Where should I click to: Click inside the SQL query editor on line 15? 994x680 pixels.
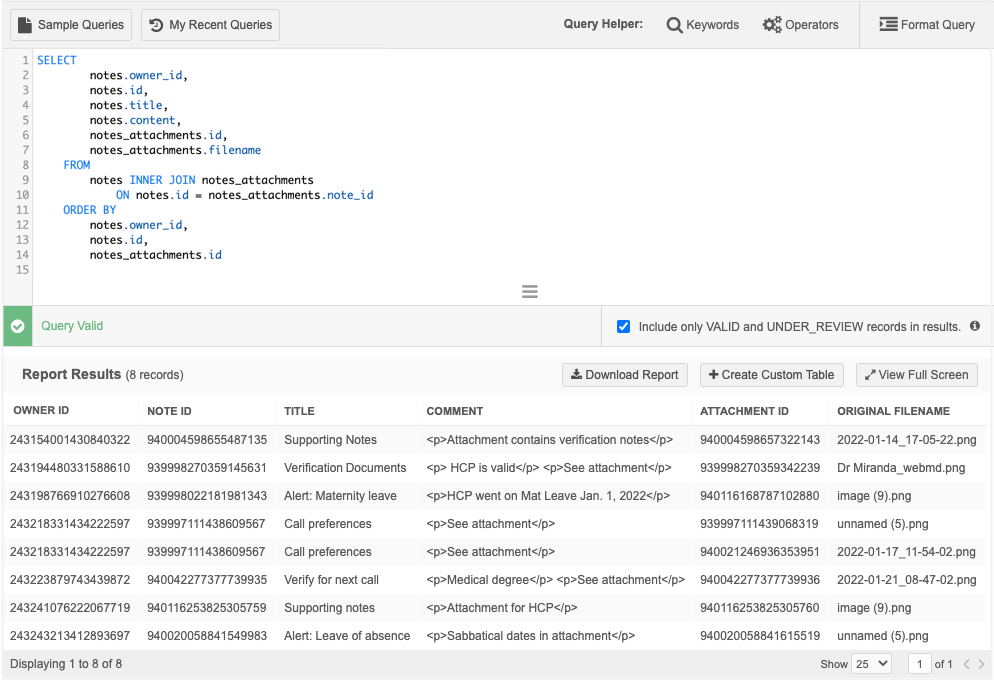[300, 270]
